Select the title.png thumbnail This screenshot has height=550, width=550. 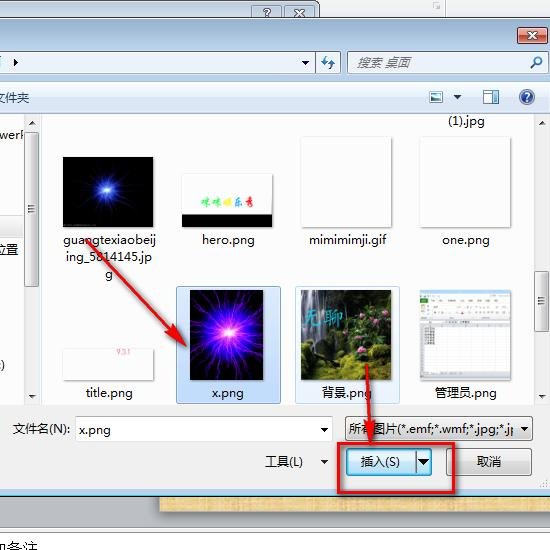point(108,364)
